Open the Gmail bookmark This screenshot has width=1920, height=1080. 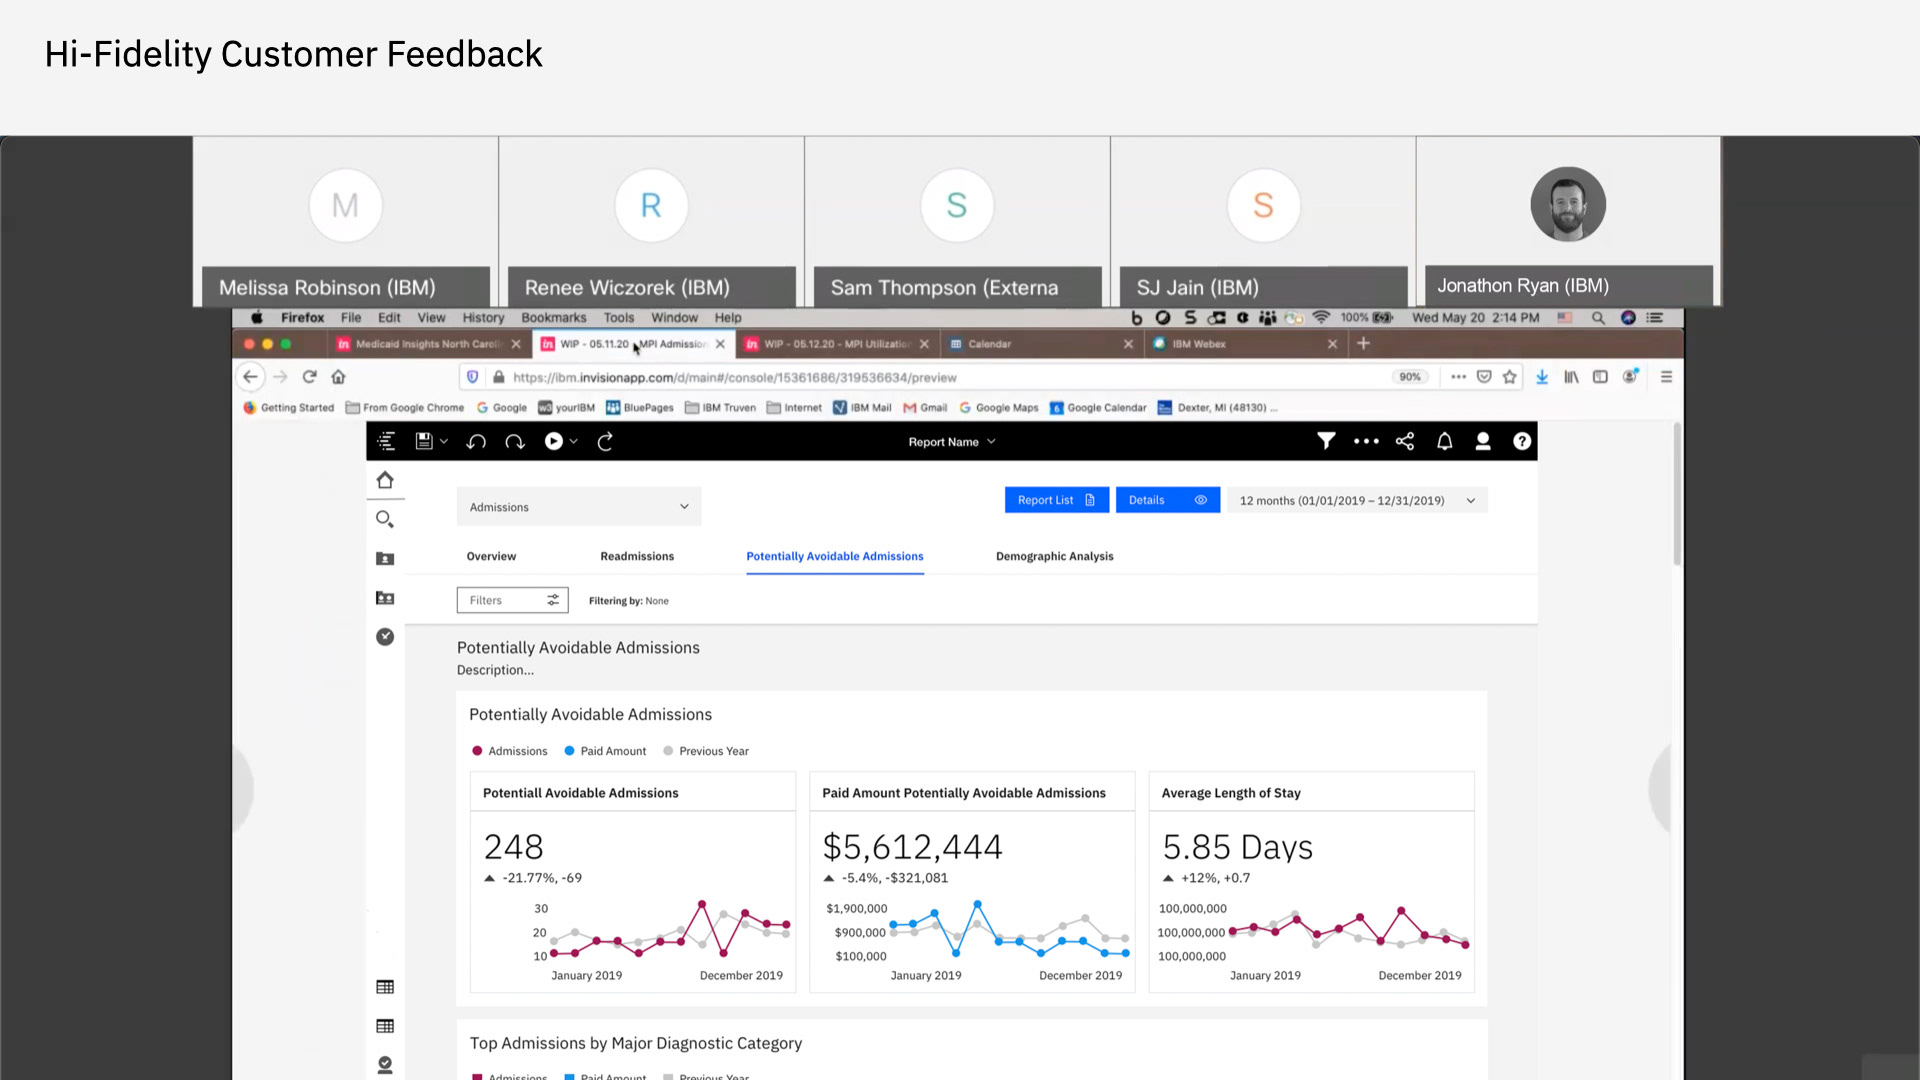click(x=925, y=408)
